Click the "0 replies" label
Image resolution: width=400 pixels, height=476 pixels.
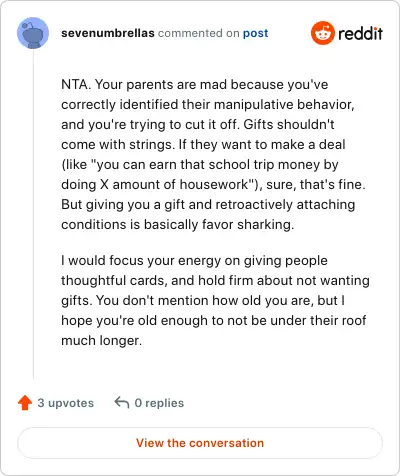click(159, 403)
